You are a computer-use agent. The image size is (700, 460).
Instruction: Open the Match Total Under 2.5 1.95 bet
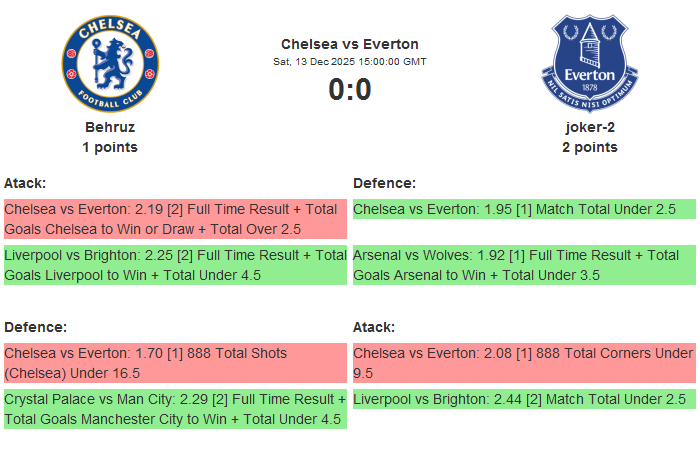coord(524,209)
